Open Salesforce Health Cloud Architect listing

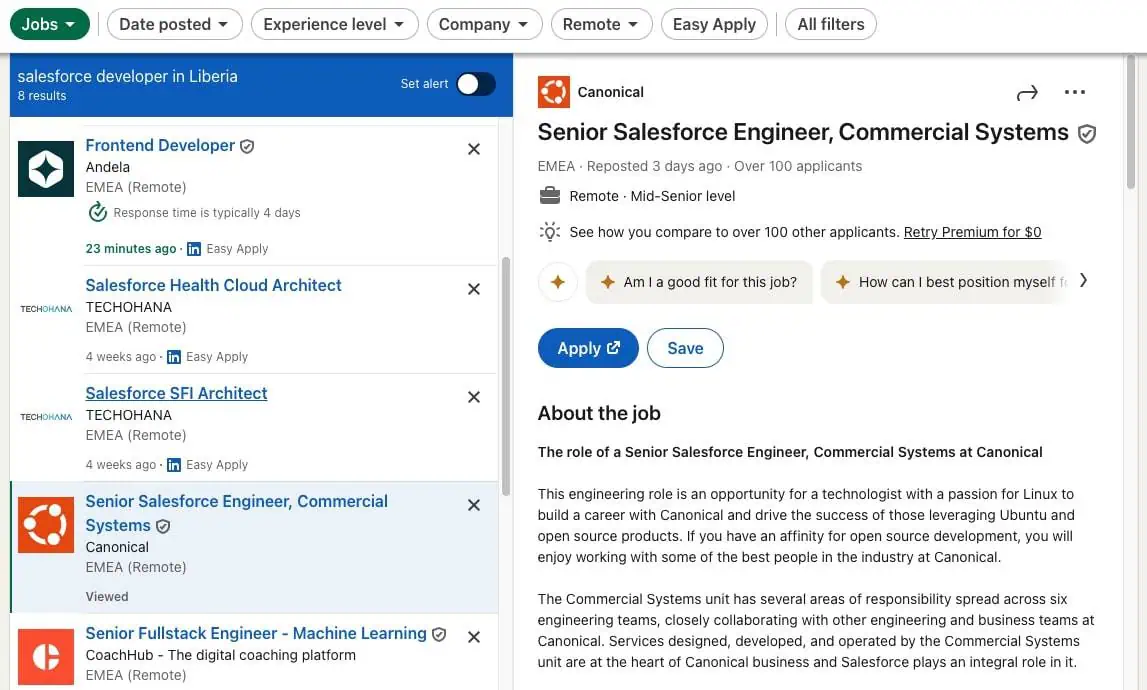(x=214, y=285)
